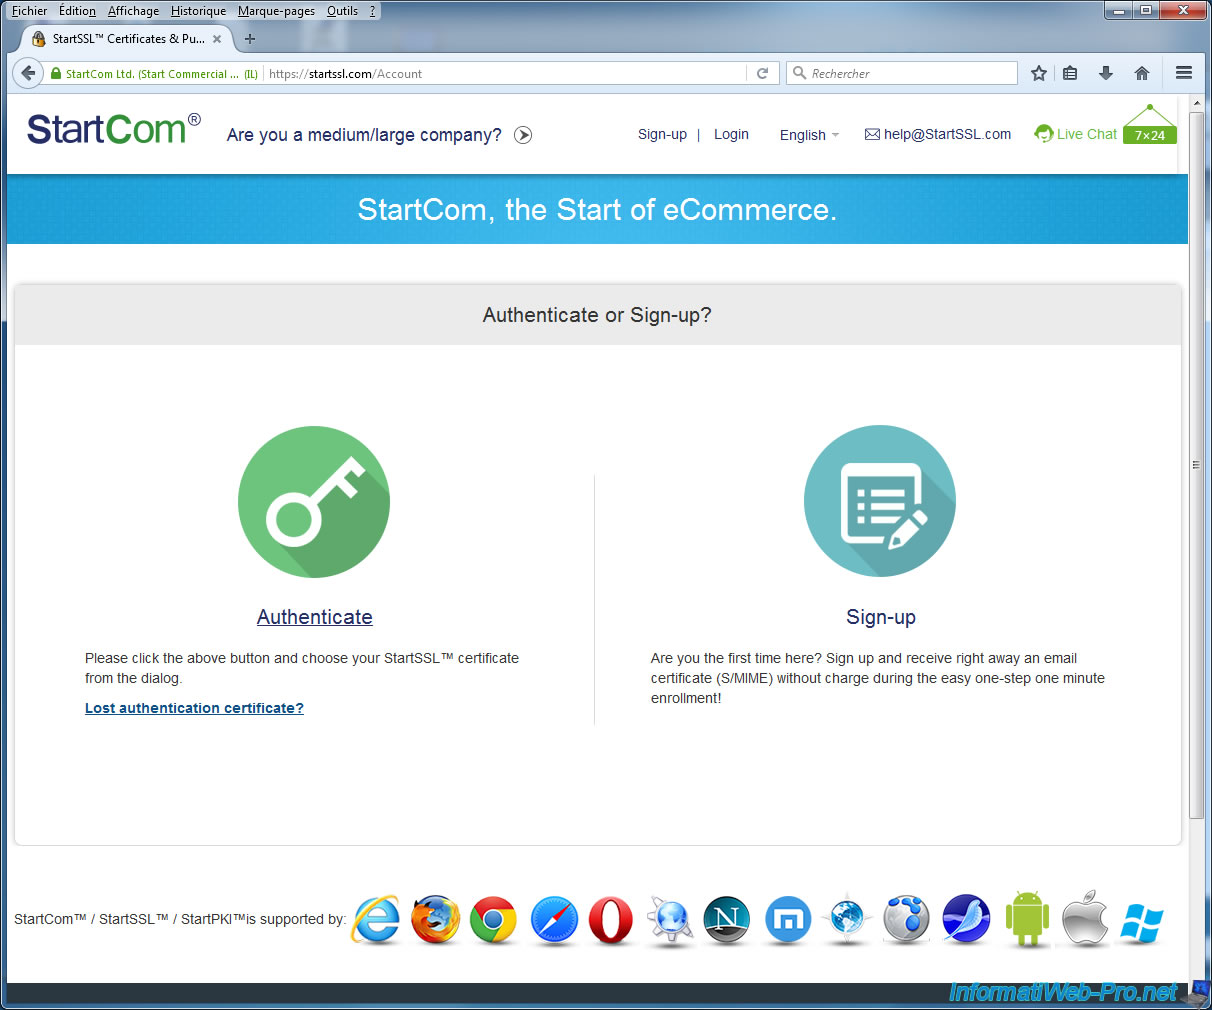Click the red Opera browser icon

pos(611,920)
